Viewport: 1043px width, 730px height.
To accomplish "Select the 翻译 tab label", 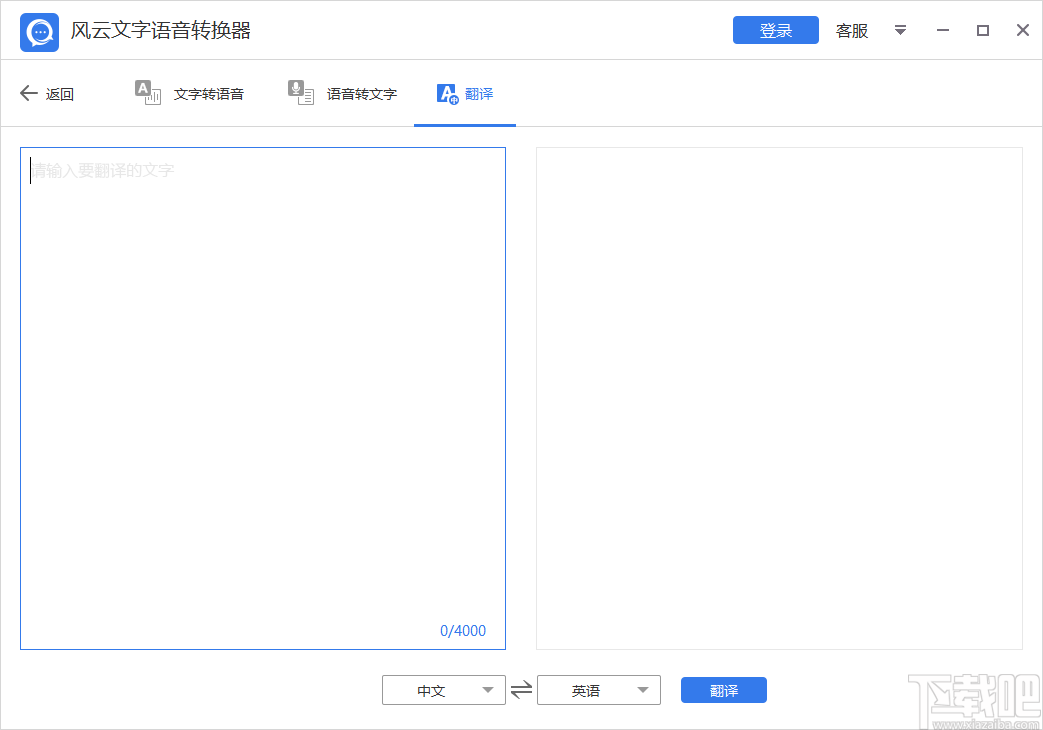I will coord(479,94).
